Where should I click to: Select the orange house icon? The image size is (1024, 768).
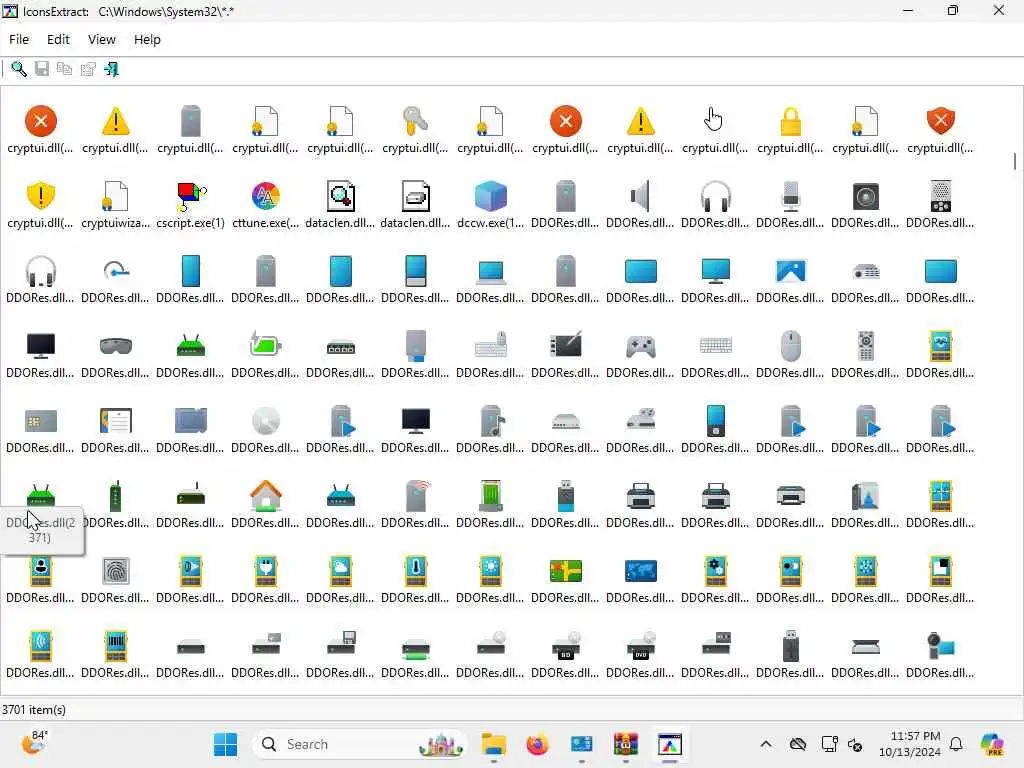click(266, 496)
